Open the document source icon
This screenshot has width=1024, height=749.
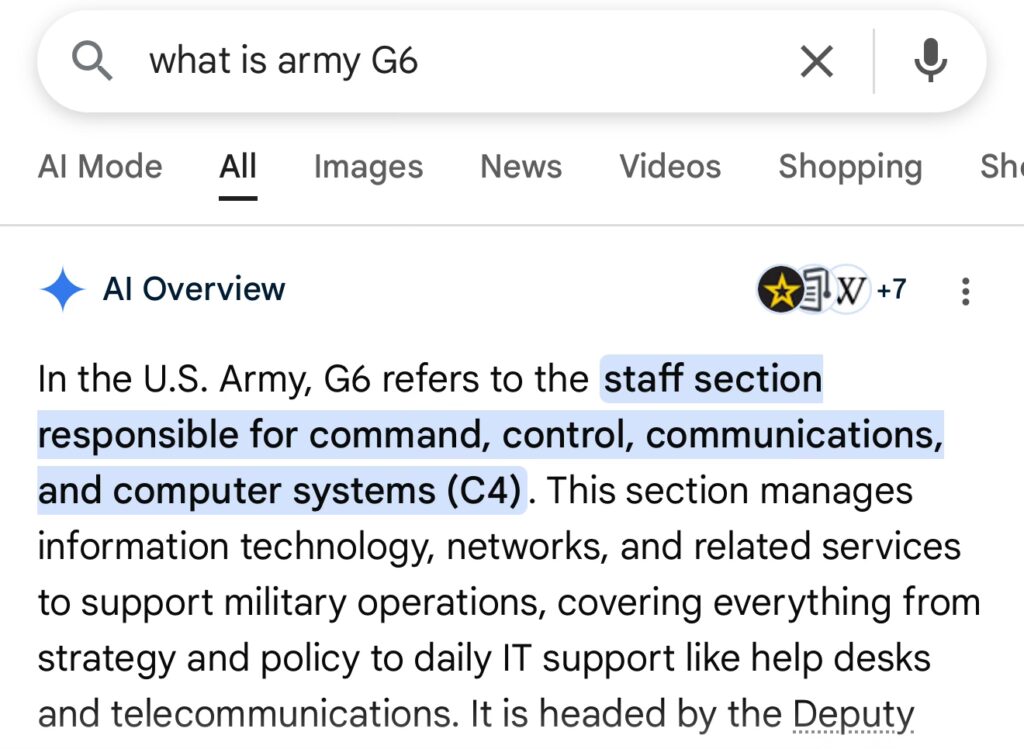tap(815, 291)
